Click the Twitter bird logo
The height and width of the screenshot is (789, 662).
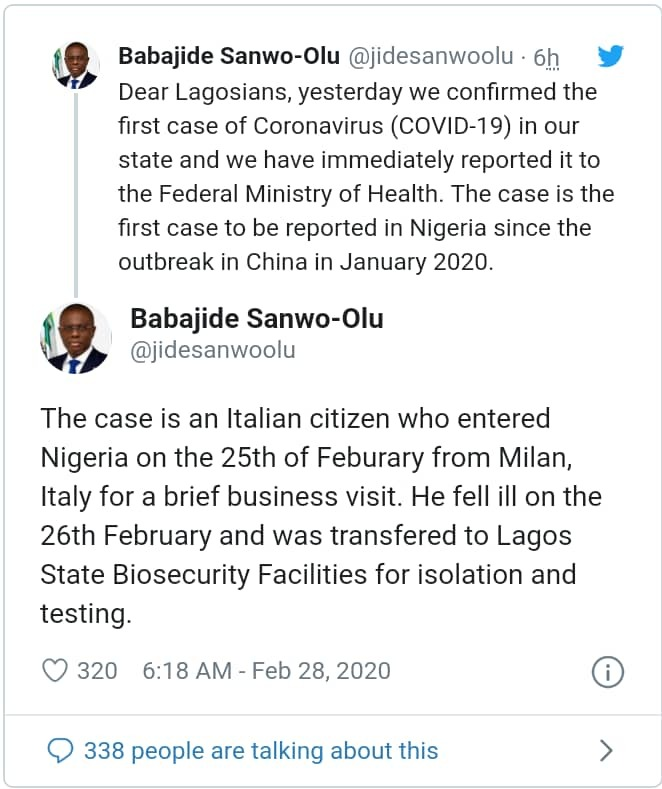tap(610, 56)
